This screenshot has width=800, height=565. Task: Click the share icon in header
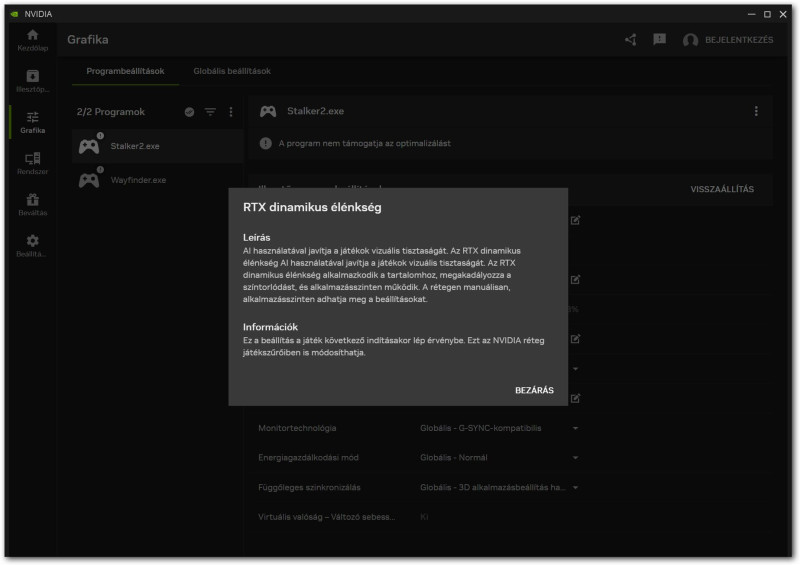[x=631, y=40]
